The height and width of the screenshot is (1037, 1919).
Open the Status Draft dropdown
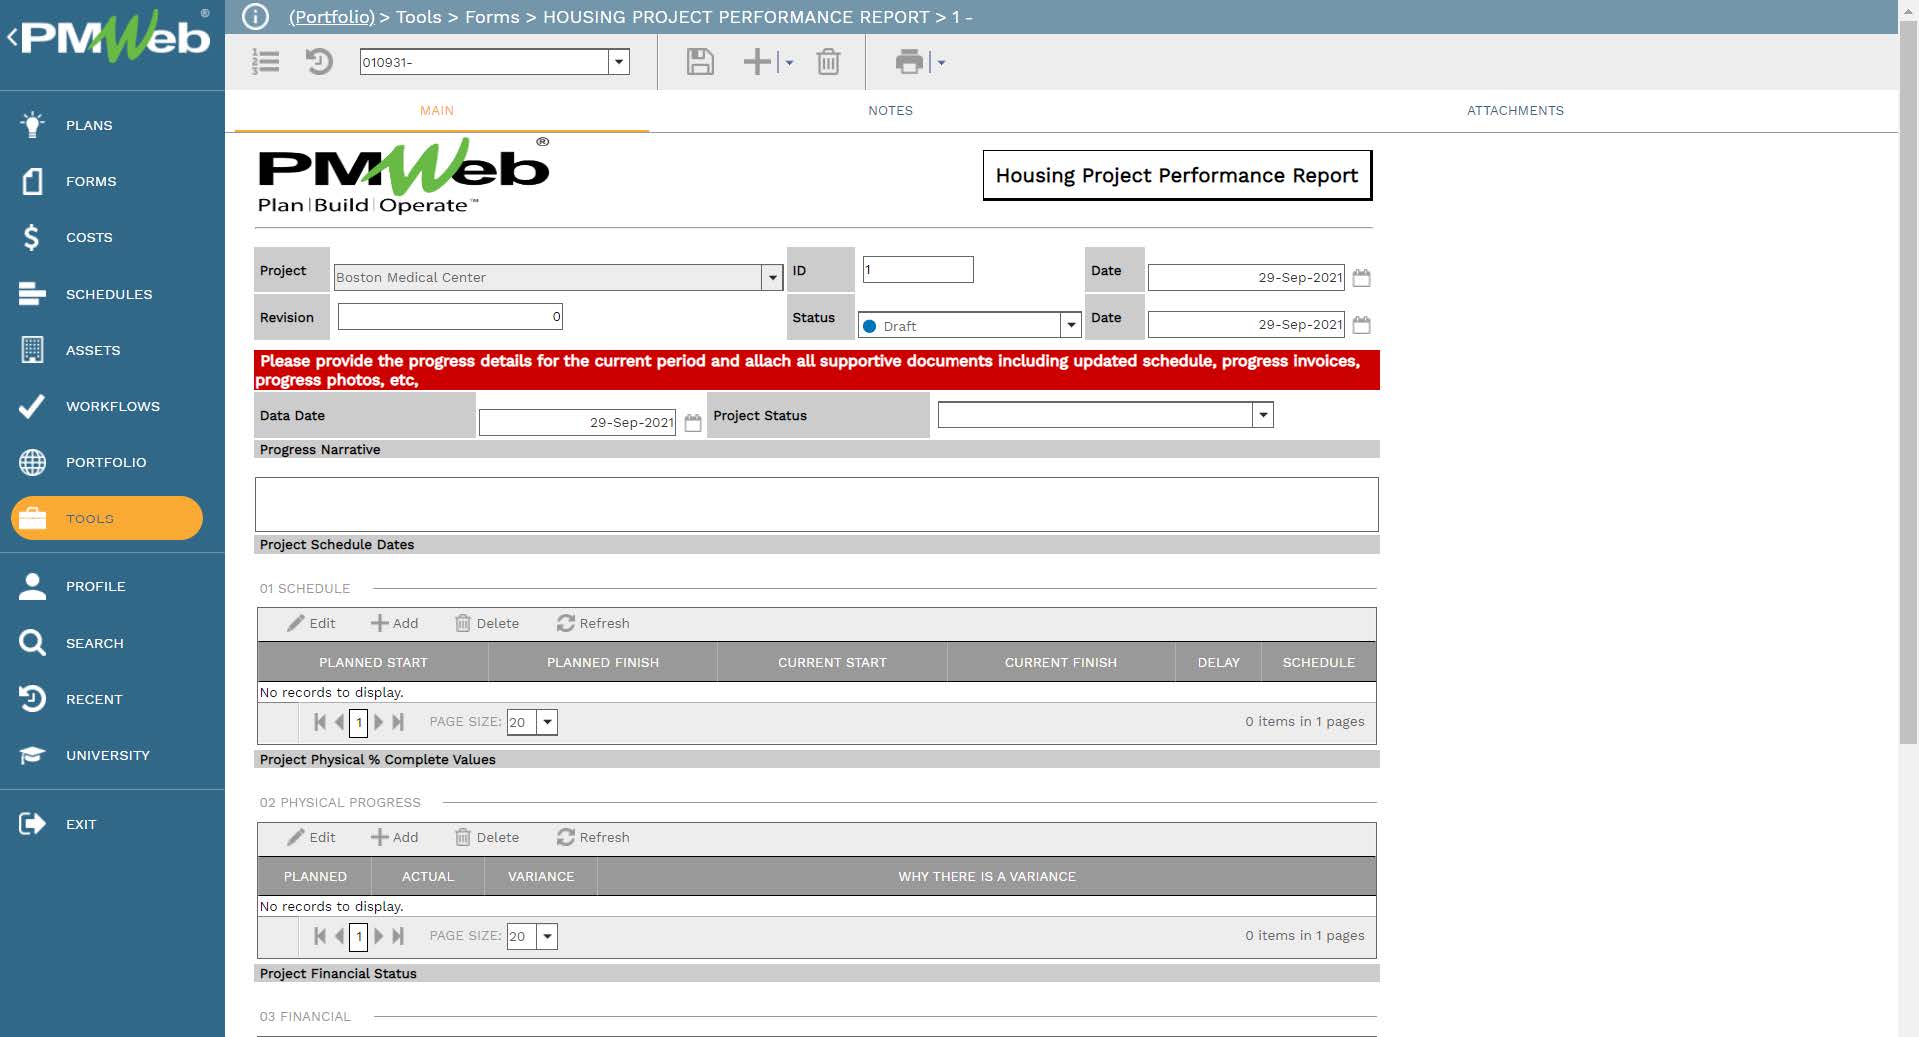(x=1071, y=325)
